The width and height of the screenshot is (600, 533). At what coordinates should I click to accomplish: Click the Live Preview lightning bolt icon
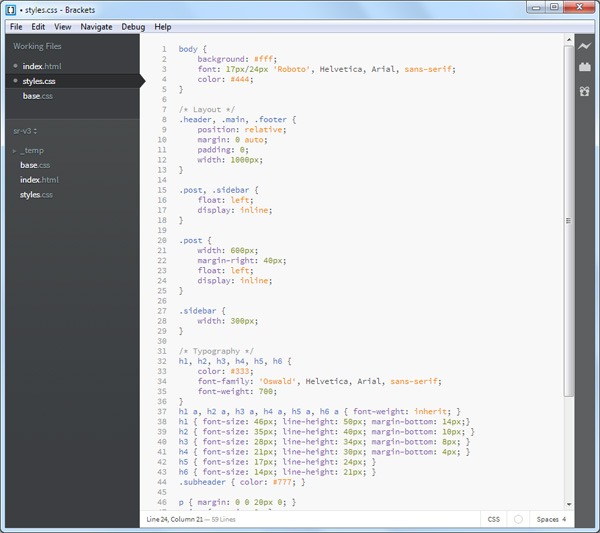point(584,45)
